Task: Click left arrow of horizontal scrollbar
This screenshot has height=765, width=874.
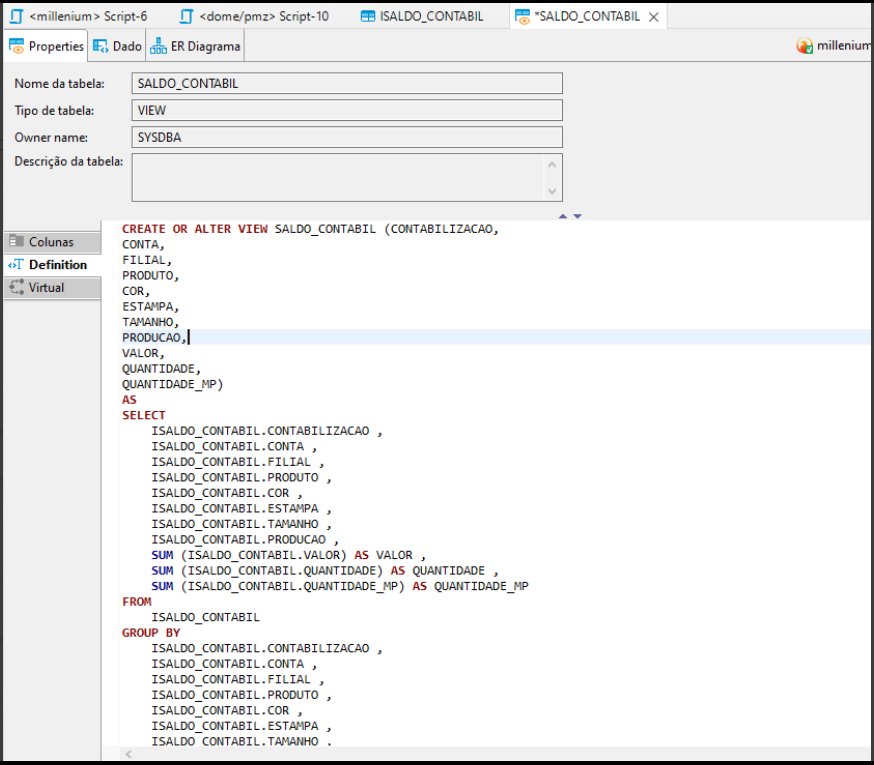Action: [x=127, y=755]
